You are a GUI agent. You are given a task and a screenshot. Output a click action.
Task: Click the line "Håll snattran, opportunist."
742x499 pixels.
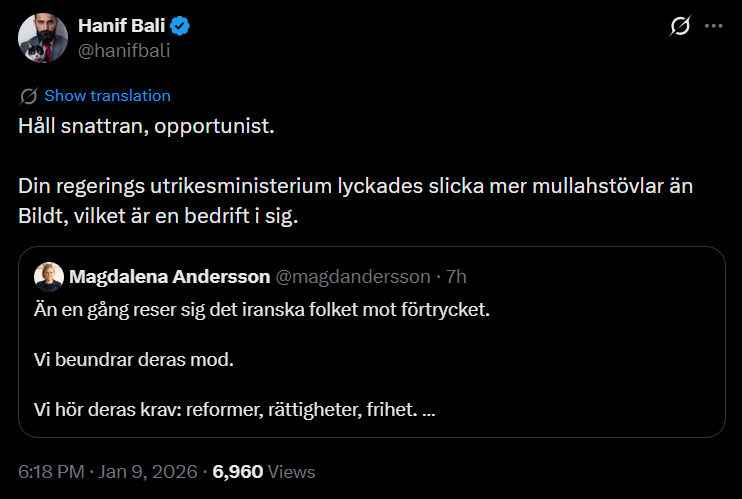(146, 126)
